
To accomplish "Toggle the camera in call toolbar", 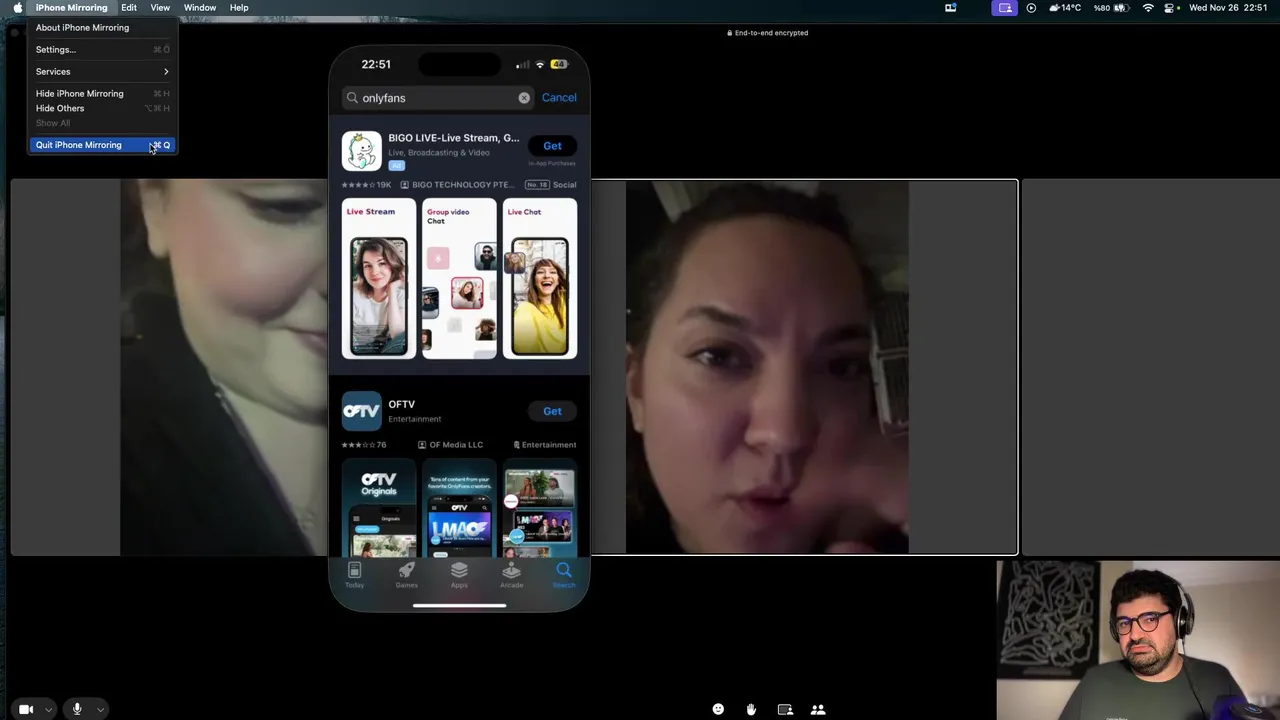I will coord(26,709).
